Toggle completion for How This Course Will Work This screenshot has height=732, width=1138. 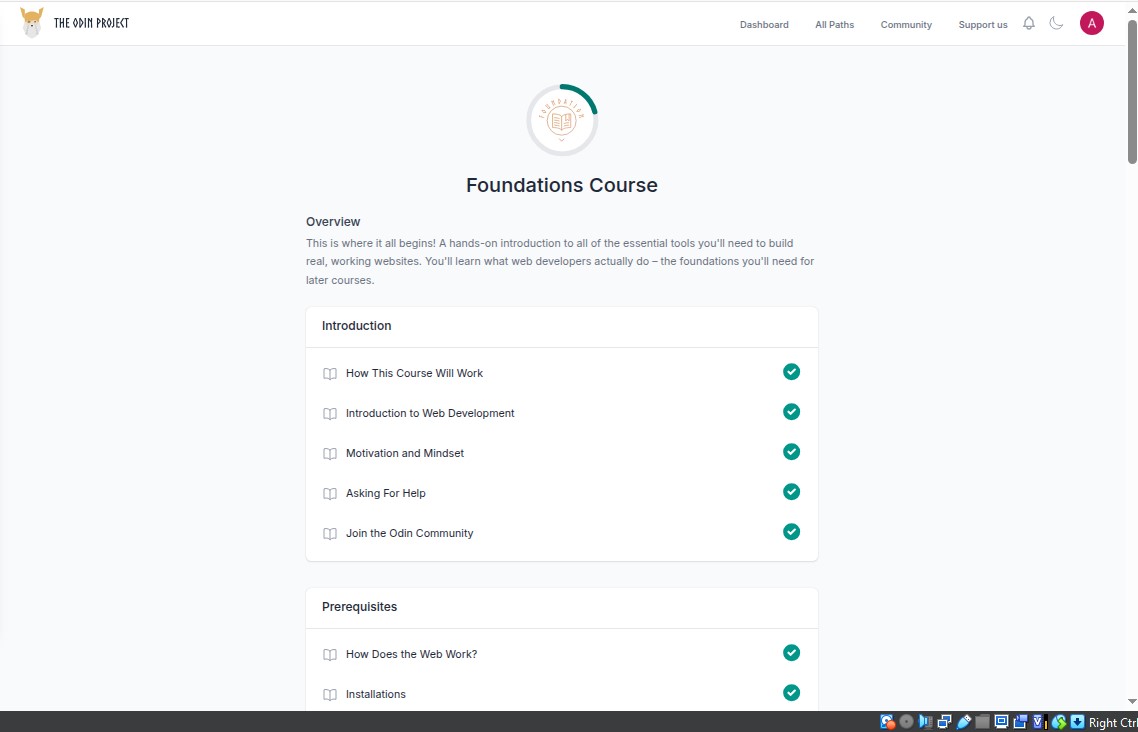[x=791, y=371]
